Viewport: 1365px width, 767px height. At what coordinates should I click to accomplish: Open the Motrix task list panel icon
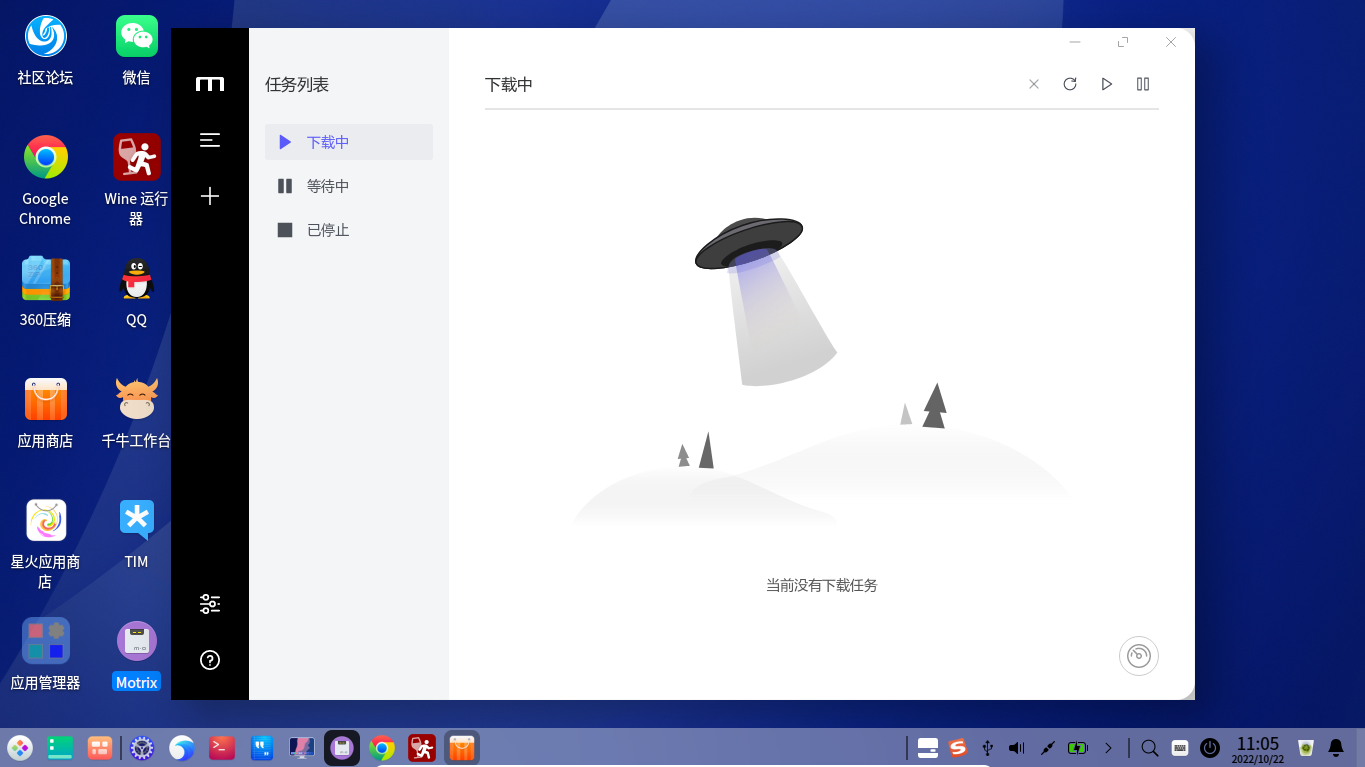coord(210,140)
